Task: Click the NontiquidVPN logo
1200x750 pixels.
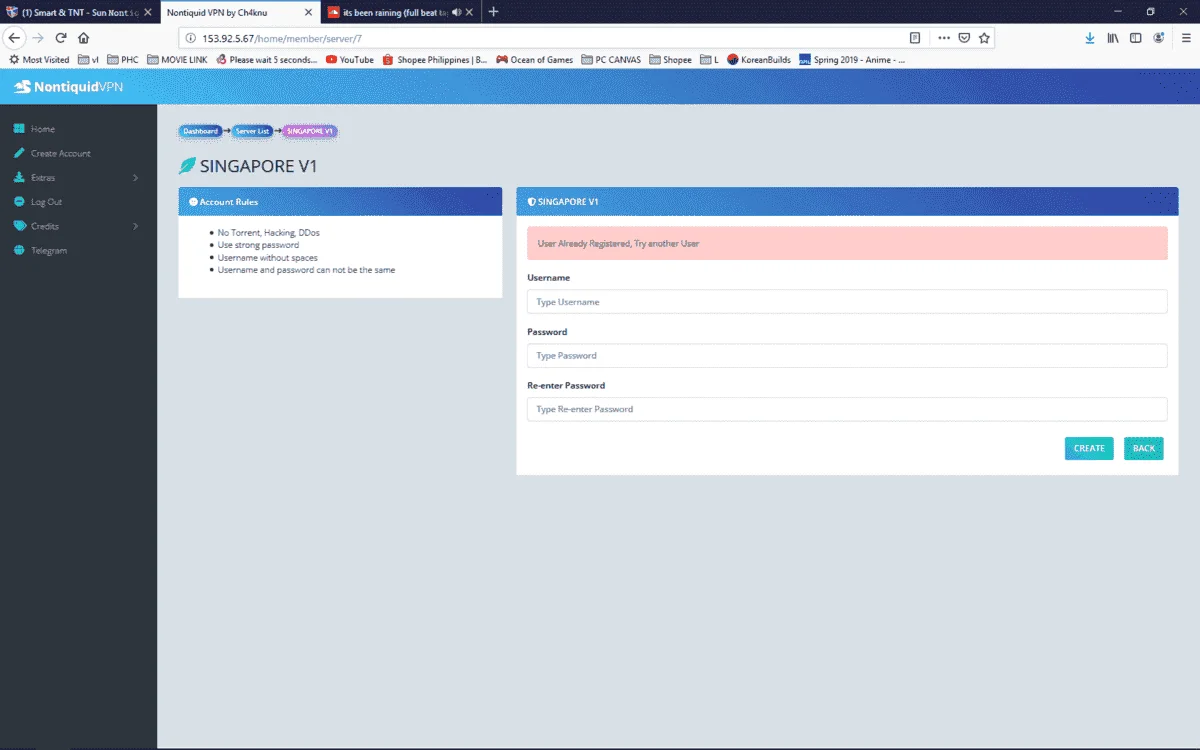Action: [x=68, y=87]
